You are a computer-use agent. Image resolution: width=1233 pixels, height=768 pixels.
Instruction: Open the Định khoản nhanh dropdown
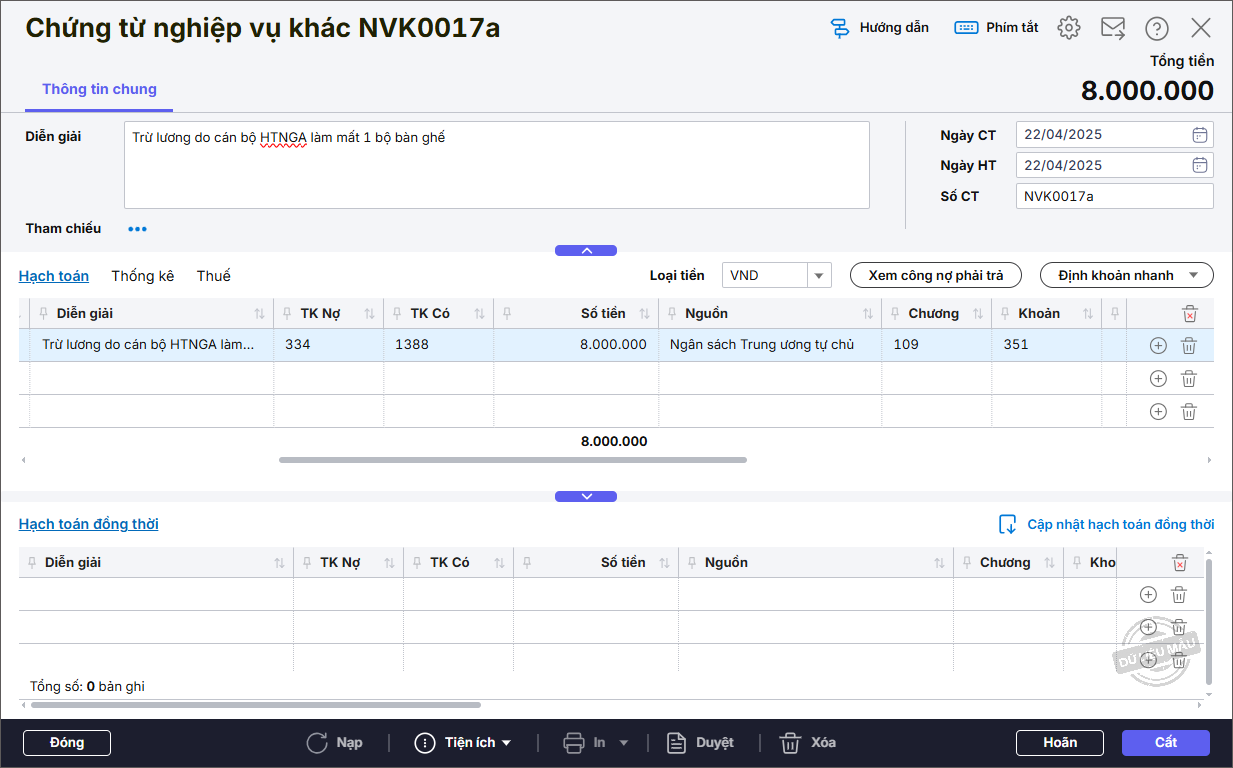(x=1126, y=275)
